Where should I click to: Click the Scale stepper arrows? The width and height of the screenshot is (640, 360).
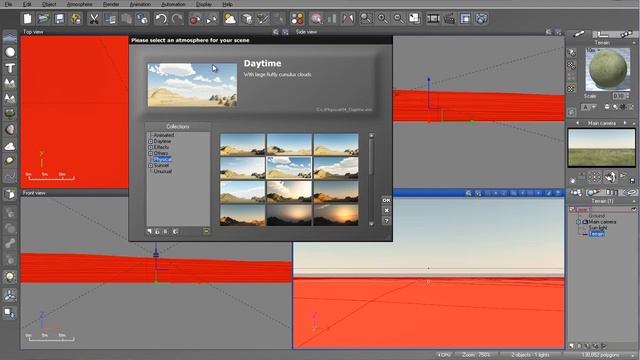(x=627, y=96)
